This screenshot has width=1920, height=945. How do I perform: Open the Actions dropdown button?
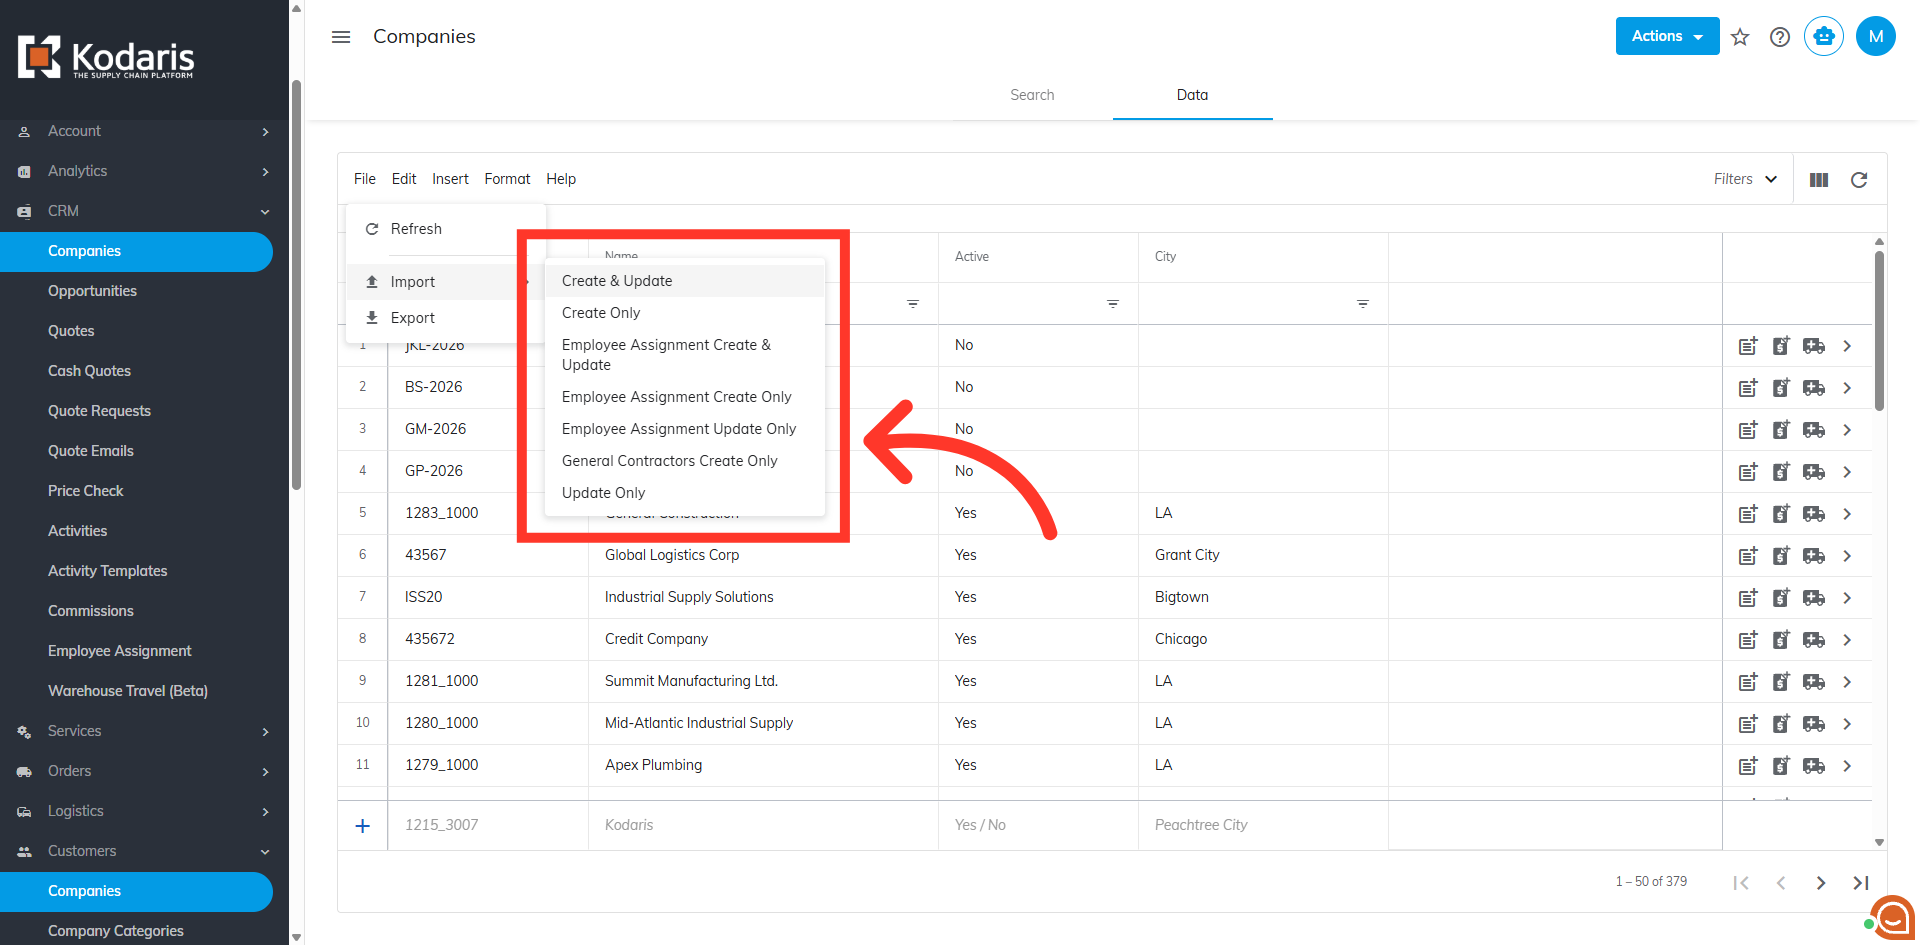click(x=1667, y=36)
